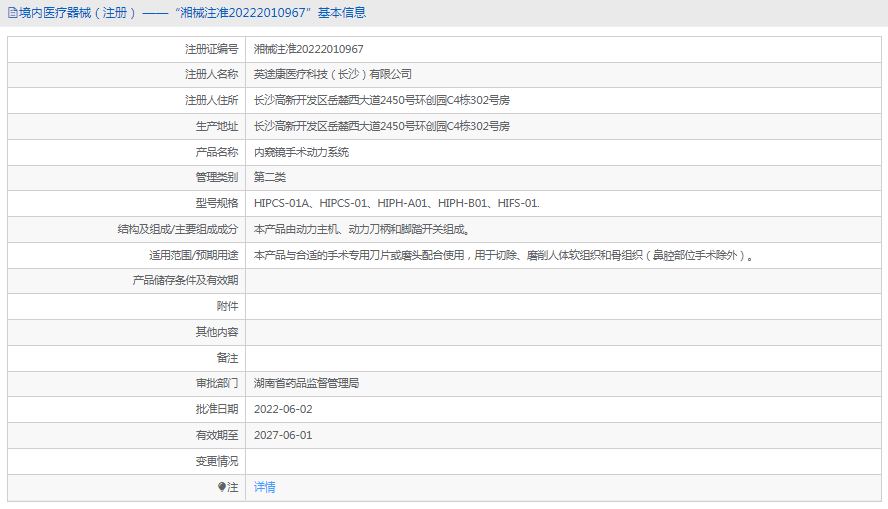Click the document icon in the page header
This screenshot has width=888, height=509.
coord(12,13)
